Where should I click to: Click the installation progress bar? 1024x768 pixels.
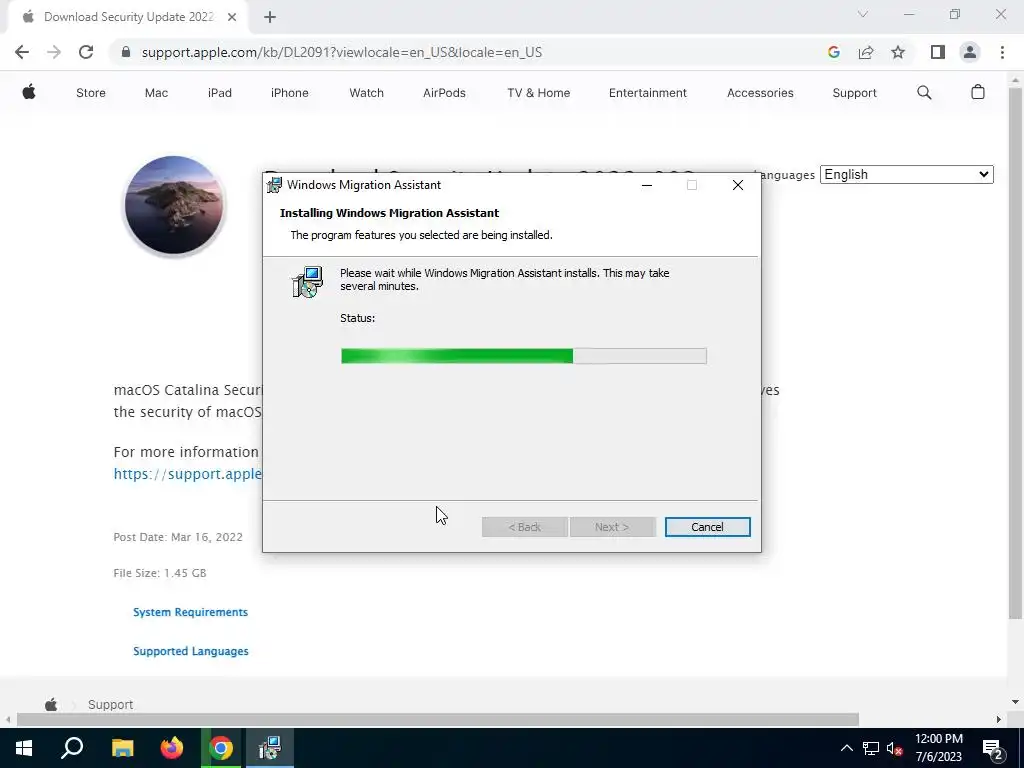pos(523,356)
